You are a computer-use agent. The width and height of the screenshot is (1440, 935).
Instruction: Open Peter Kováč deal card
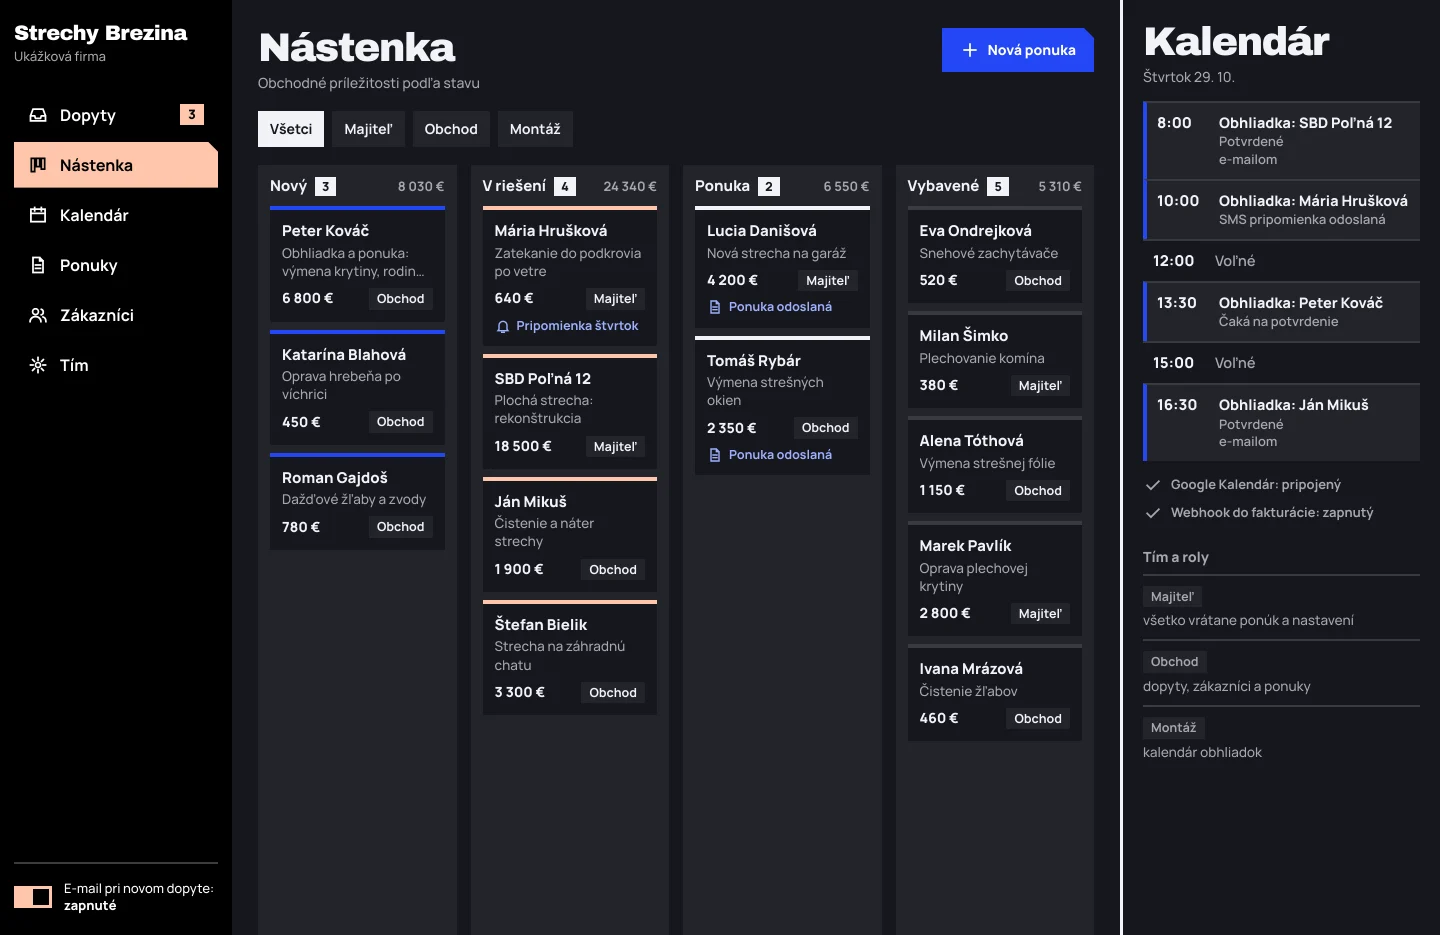click(x=357, y=264)
